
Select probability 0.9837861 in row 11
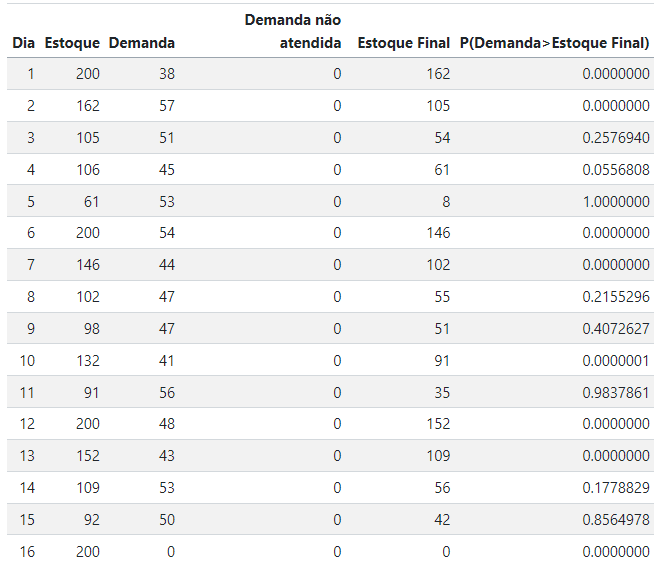(616, 393)
